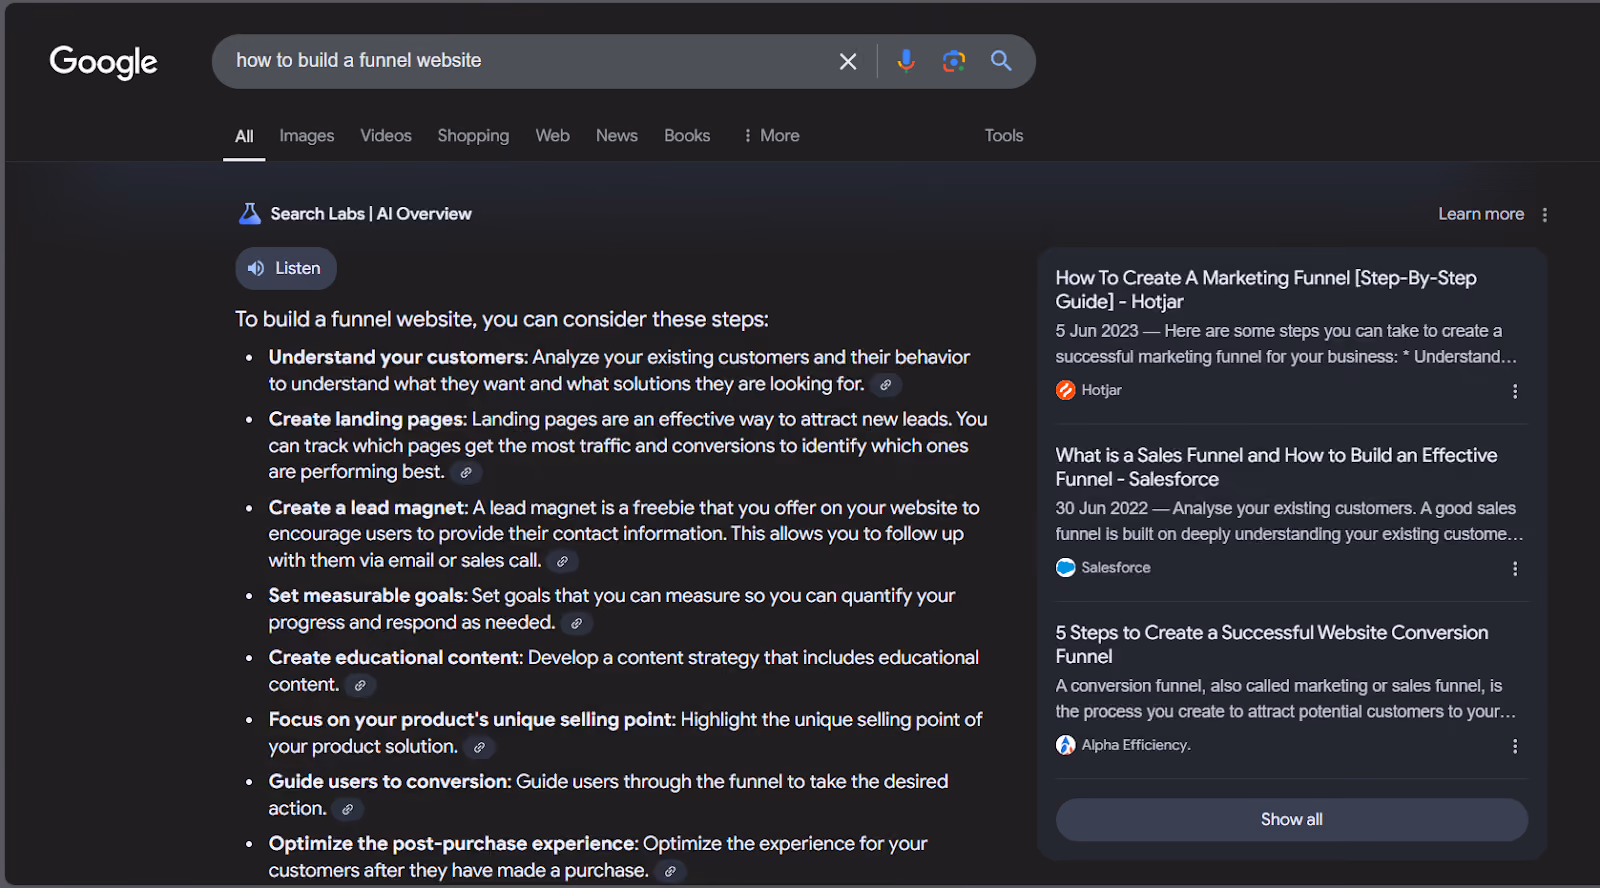This screenshot has width=1600, height=888.
Task: Open source link after 'performing best.' bullet
Action: (466, 472)
